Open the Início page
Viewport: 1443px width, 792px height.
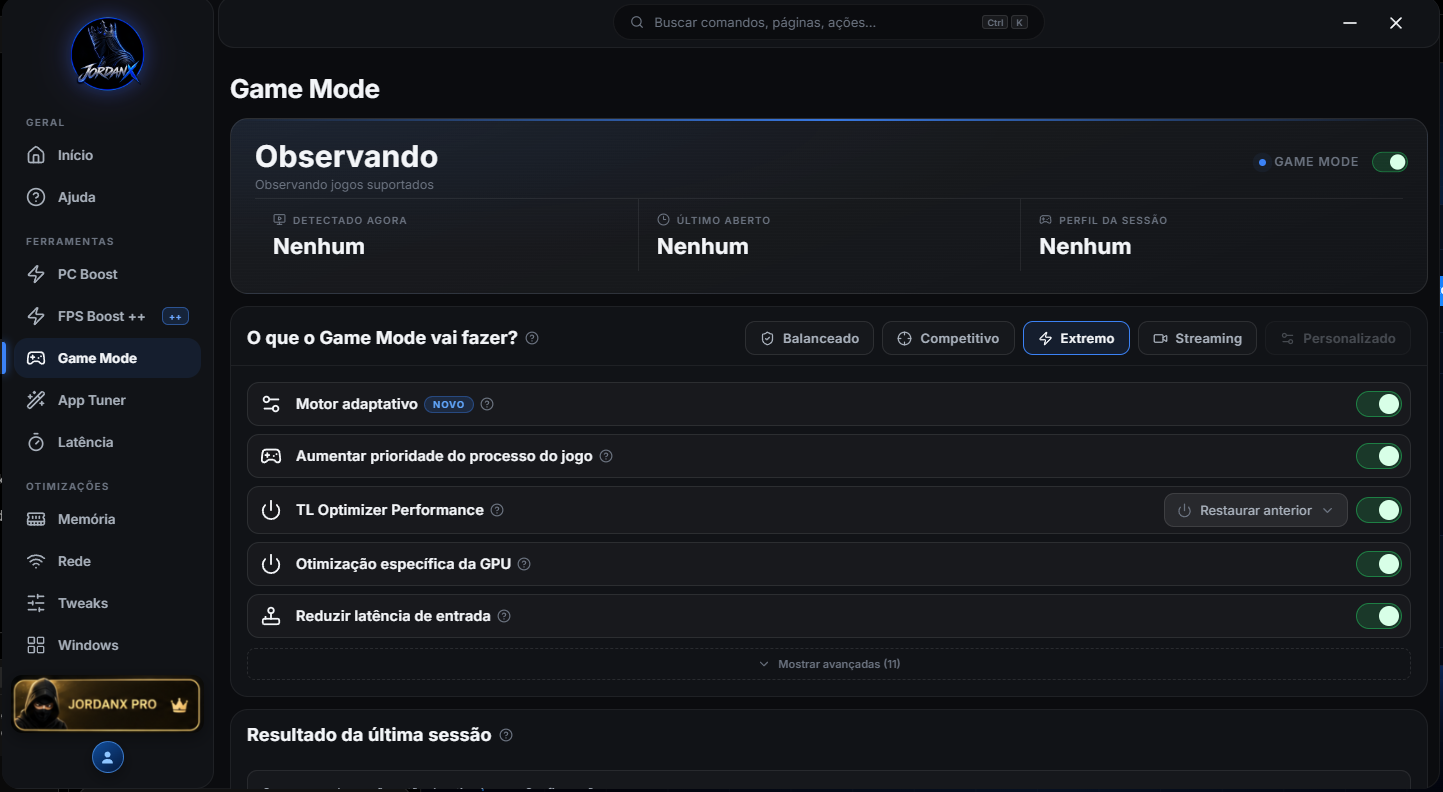pyautogui.click(x=107, y=155)
